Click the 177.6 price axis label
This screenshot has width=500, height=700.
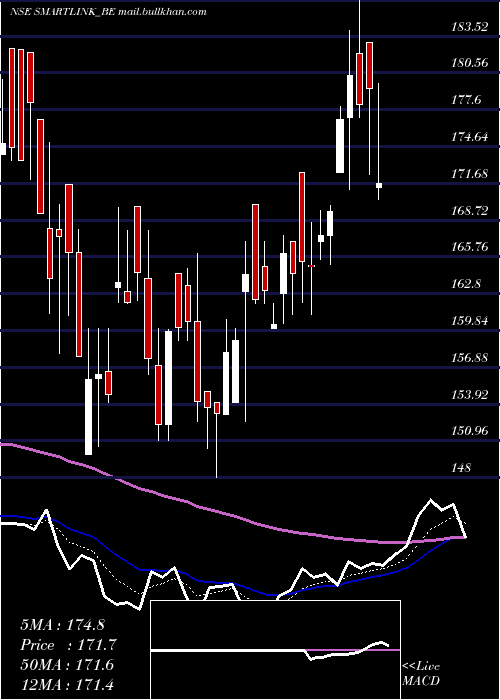click(x=466, y=100)
